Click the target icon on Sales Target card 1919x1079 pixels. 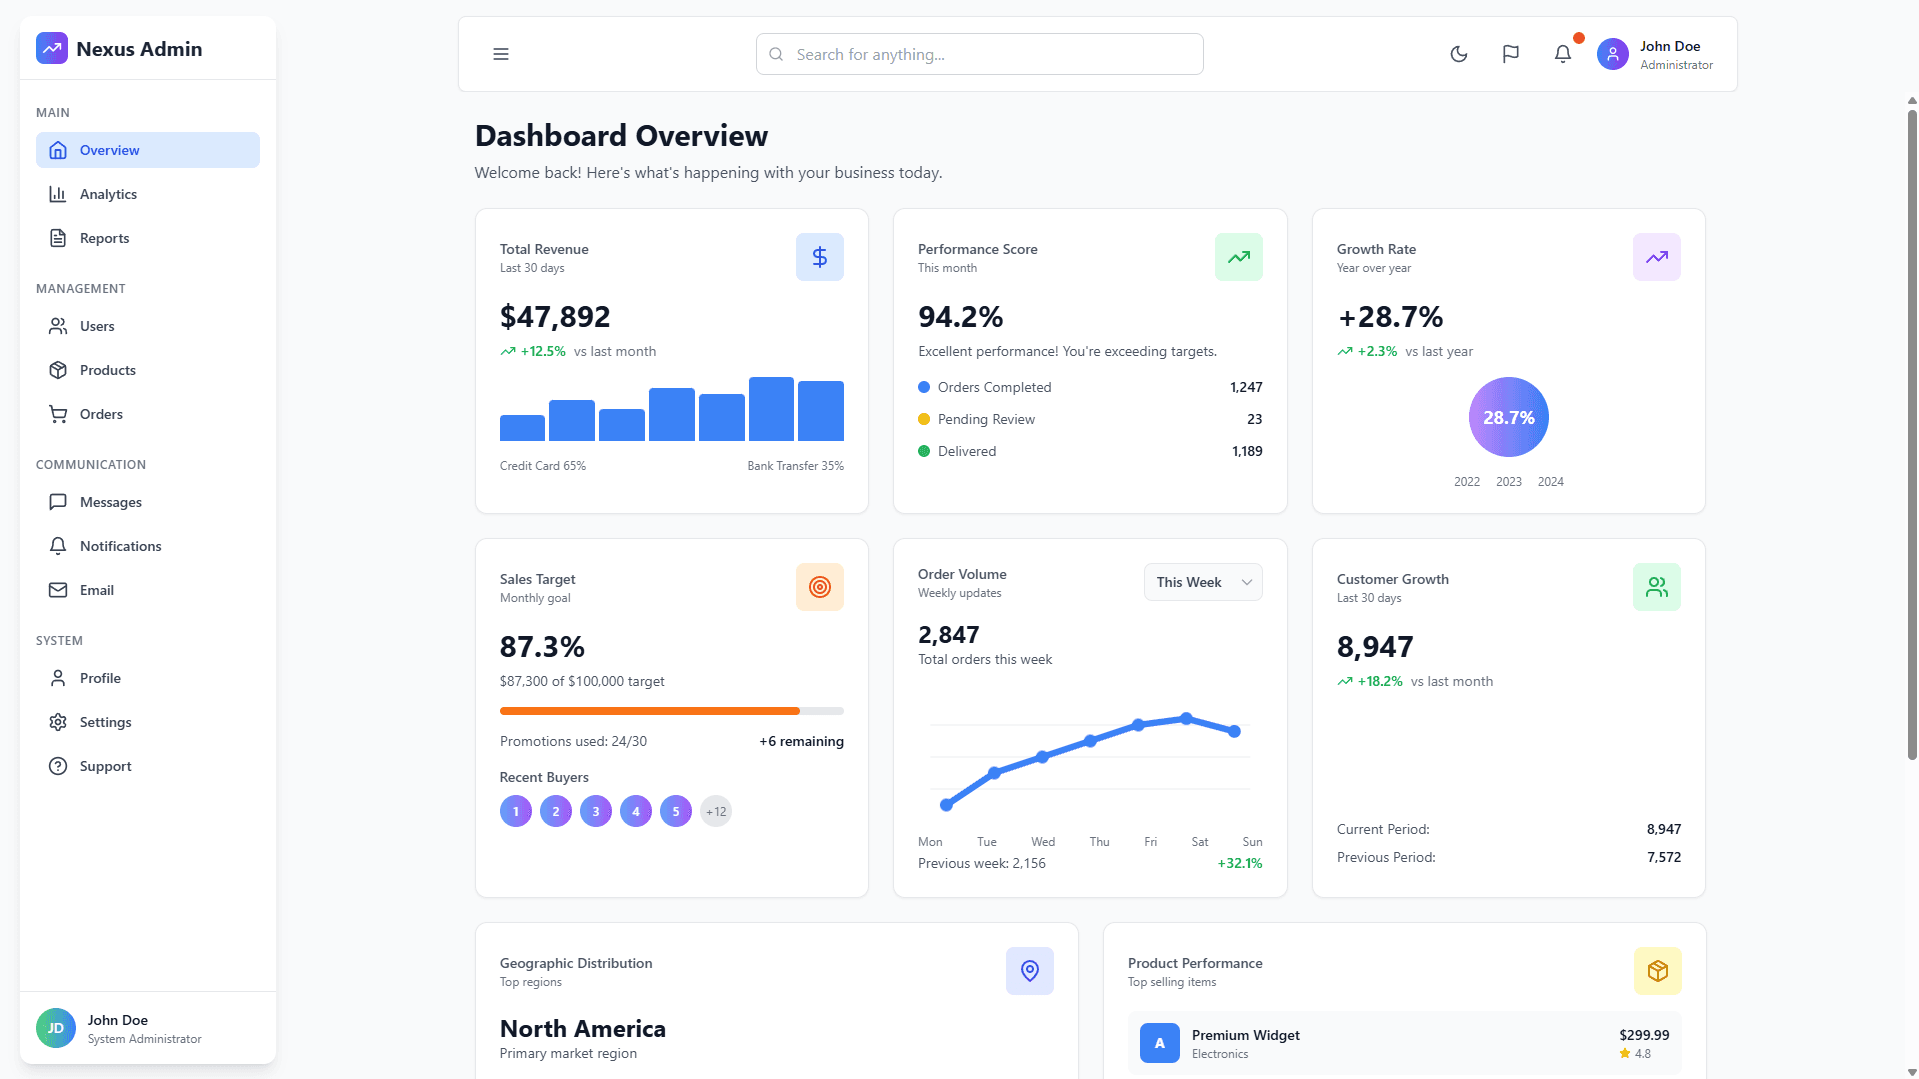(x=819, y=587)
